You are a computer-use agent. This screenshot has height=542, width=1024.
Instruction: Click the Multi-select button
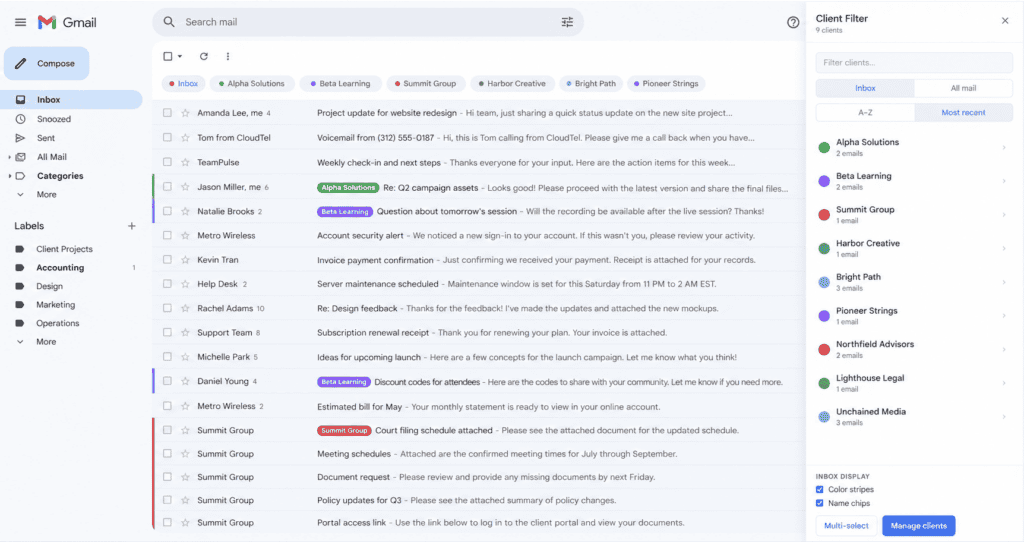click(x=846, y=526)
